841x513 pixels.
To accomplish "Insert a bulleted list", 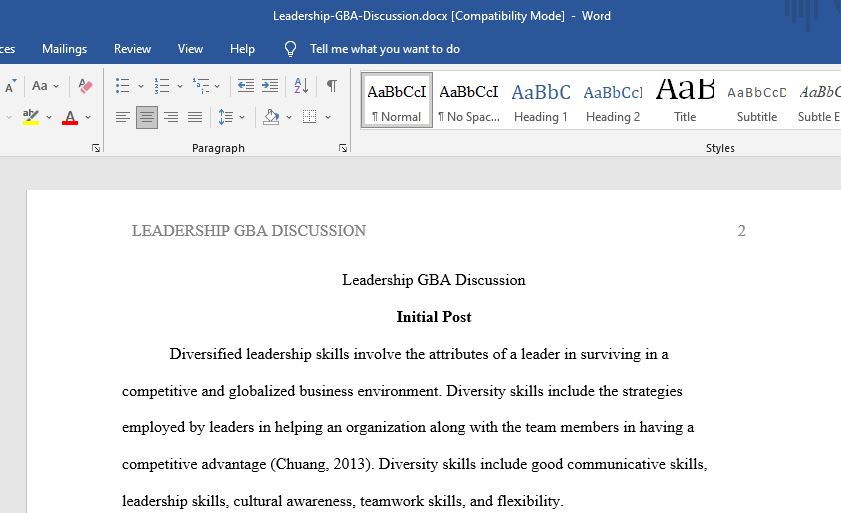I will click(123, 86).
